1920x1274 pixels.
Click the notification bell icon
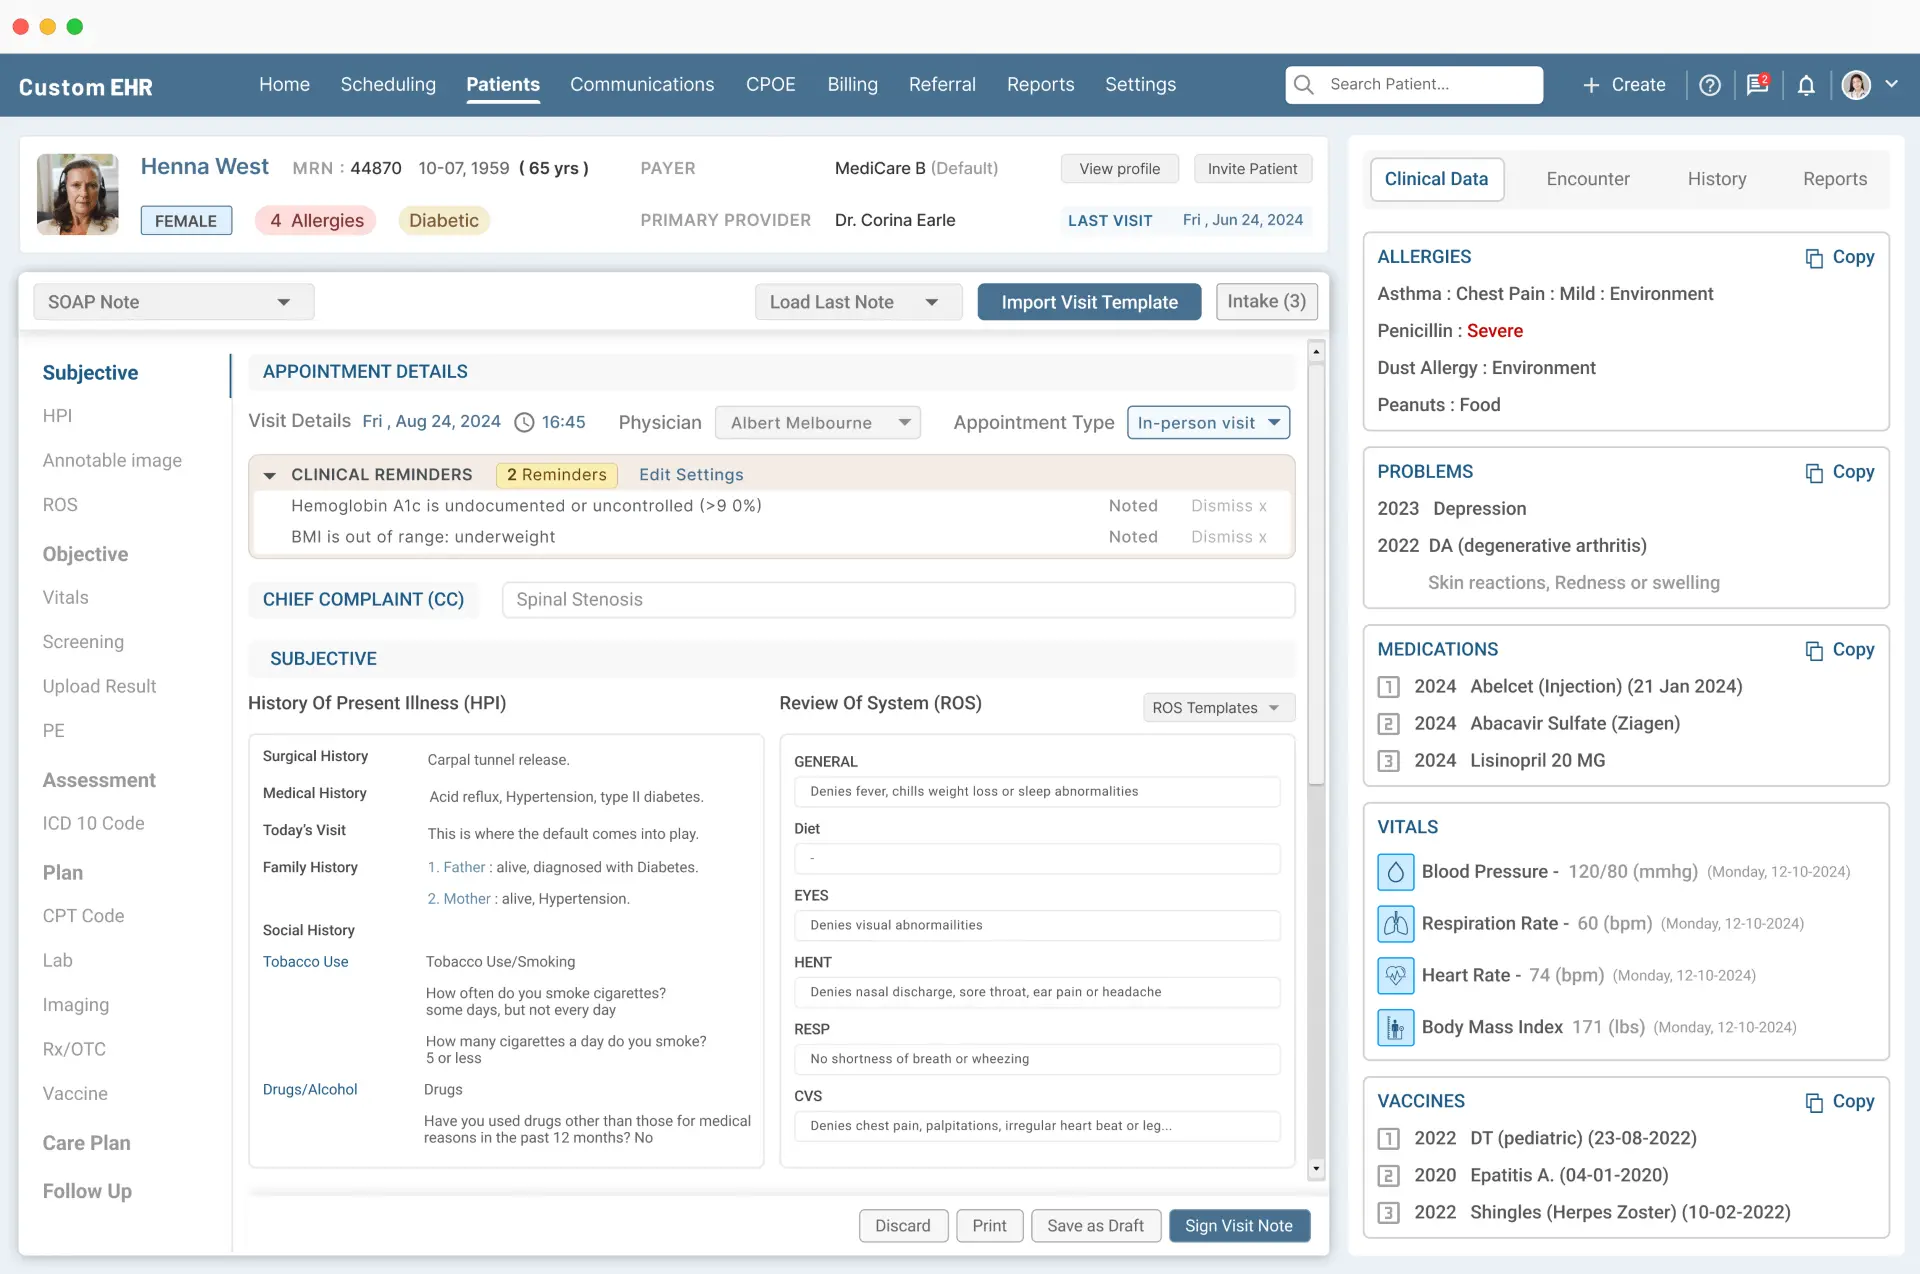click(1806, 85)
